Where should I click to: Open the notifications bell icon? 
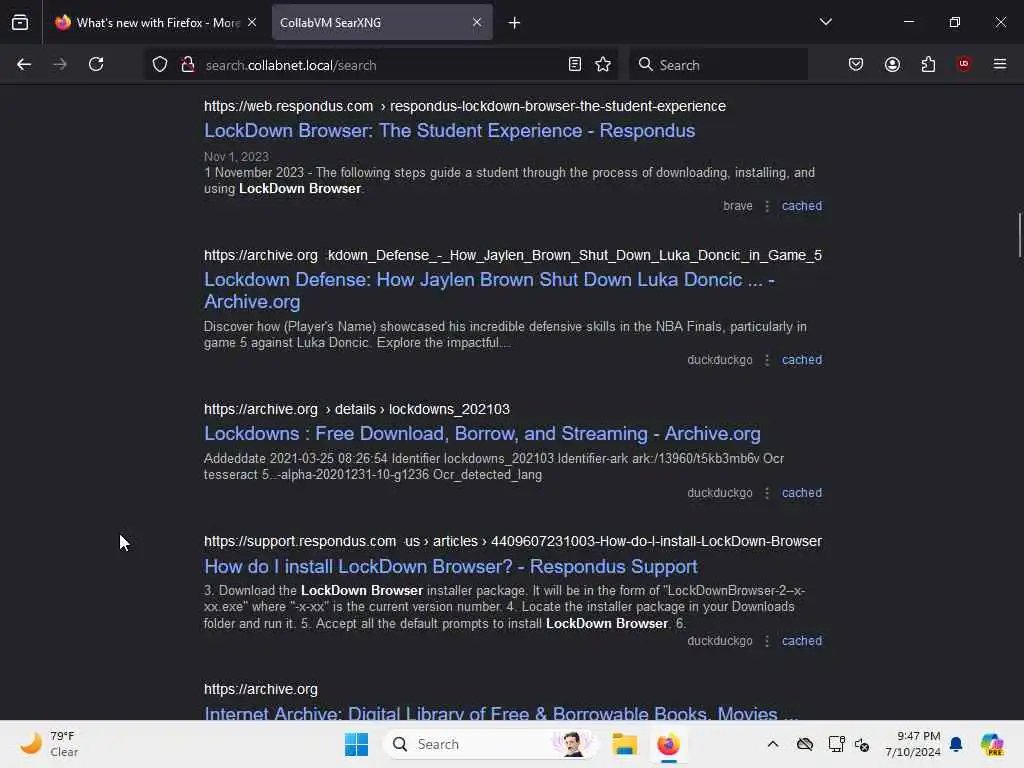pos(956,744)
